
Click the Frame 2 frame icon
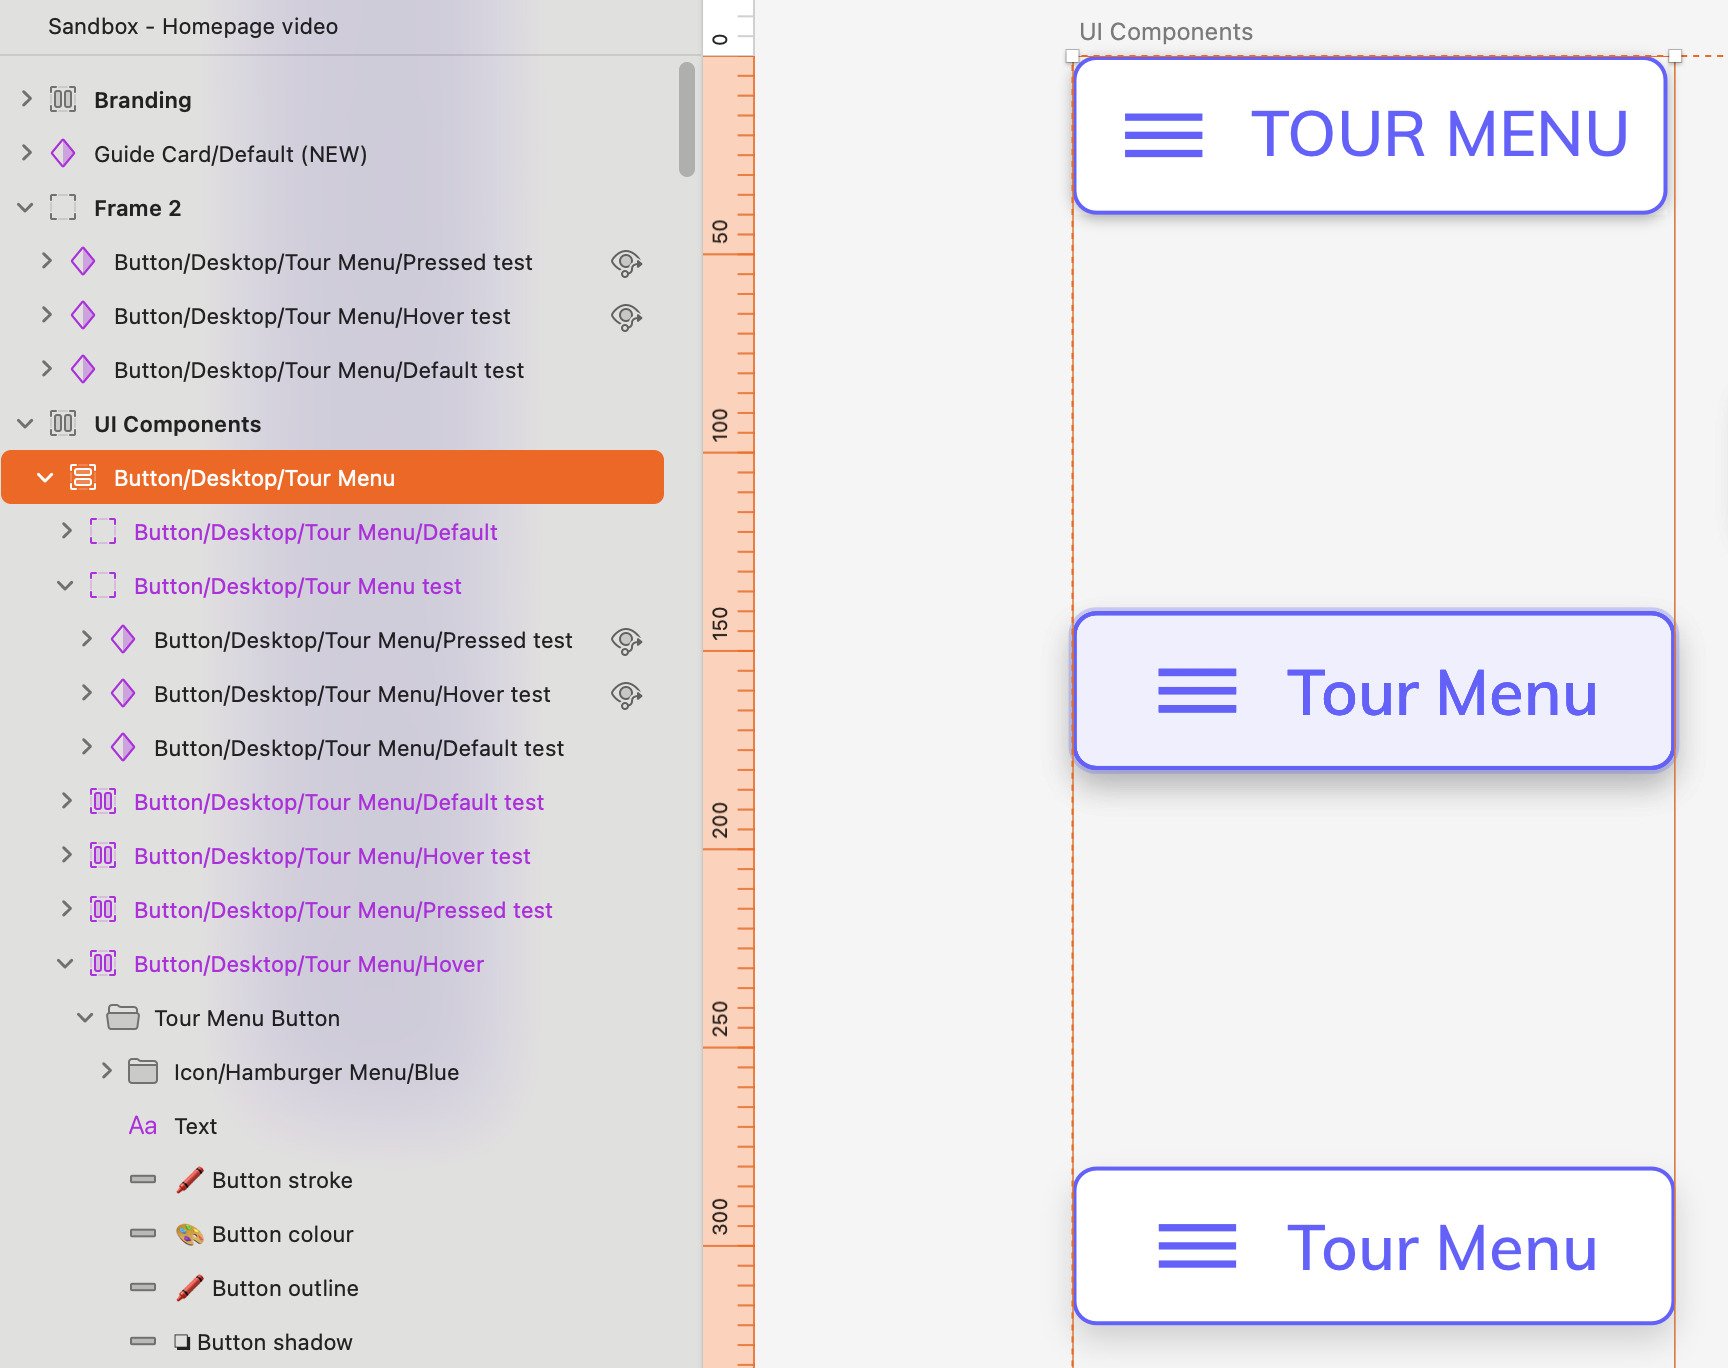(x=63, y=207)
